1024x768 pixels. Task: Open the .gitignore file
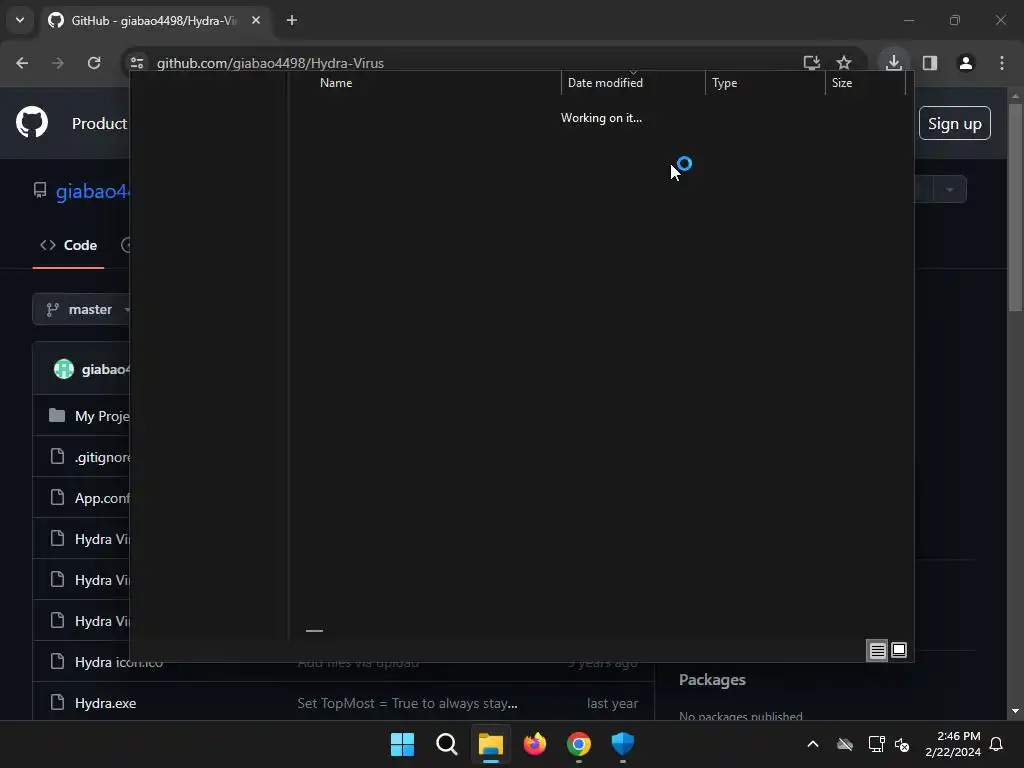pyautogui.click(x=102, y=457)
